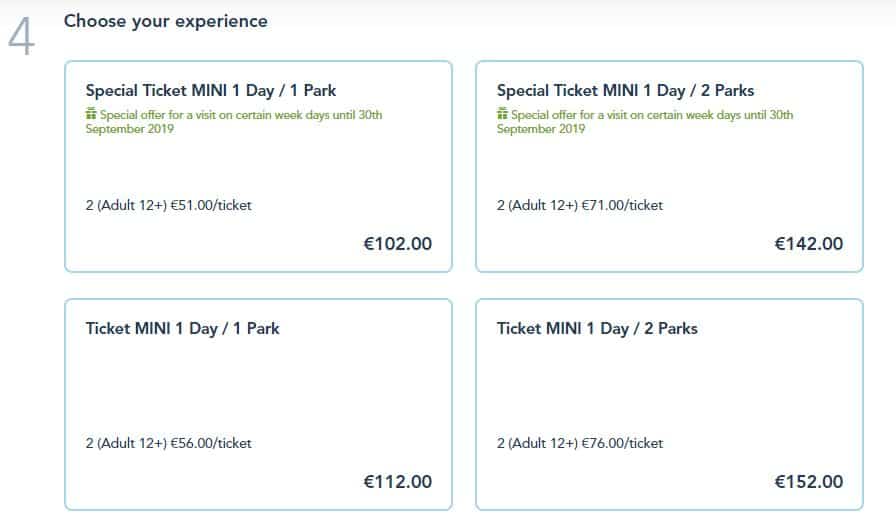Click the €76.00/ticket adult price line
896x519 pixels.
point(580,443)
